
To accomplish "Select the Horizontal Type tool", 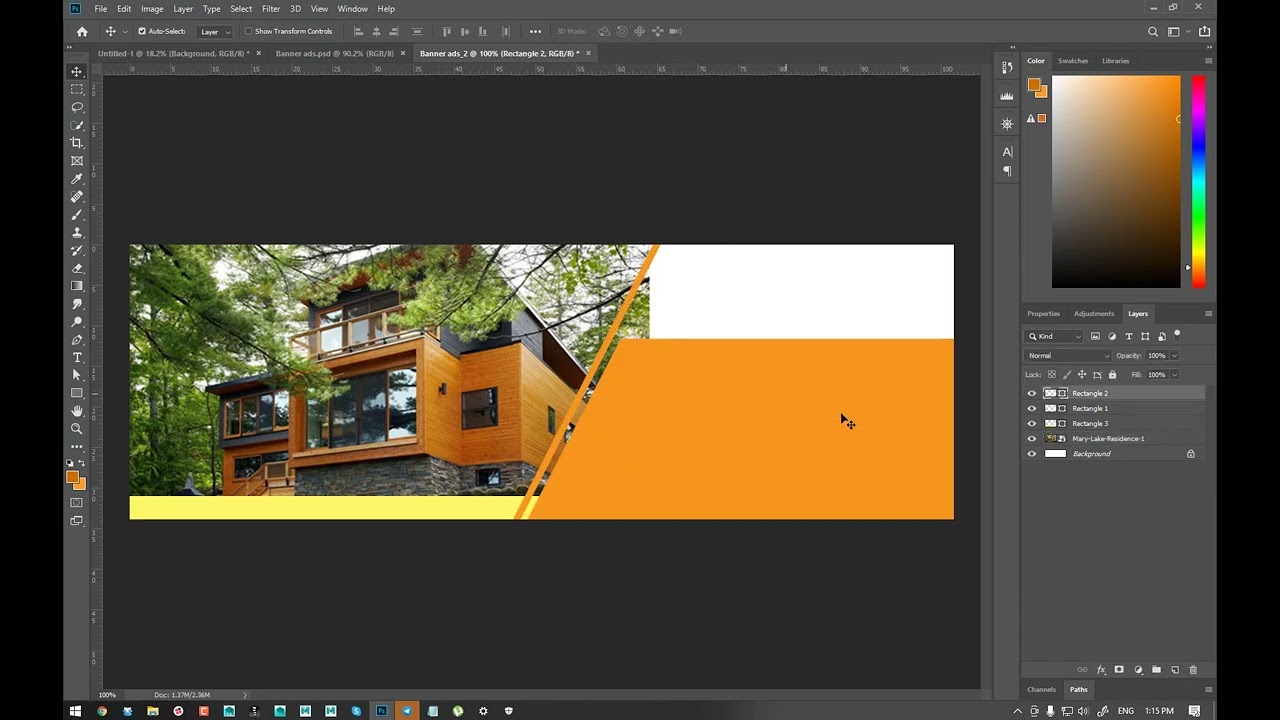I will [77, 358].
